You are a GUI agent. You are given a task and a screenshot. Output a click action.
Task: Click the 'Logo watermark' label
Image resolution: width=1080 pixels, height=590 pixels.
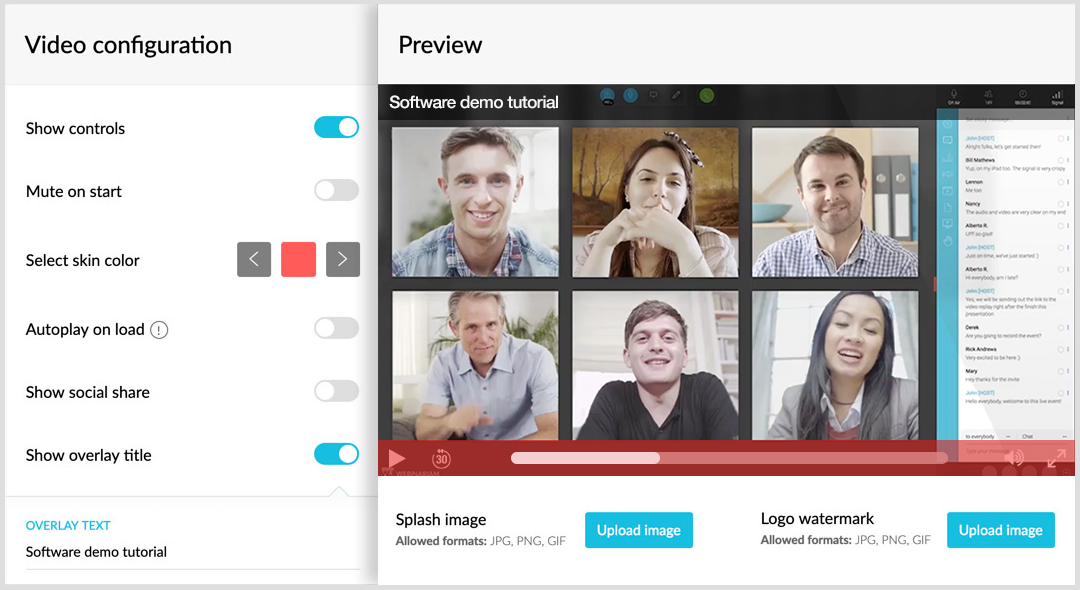click(817, 518)
